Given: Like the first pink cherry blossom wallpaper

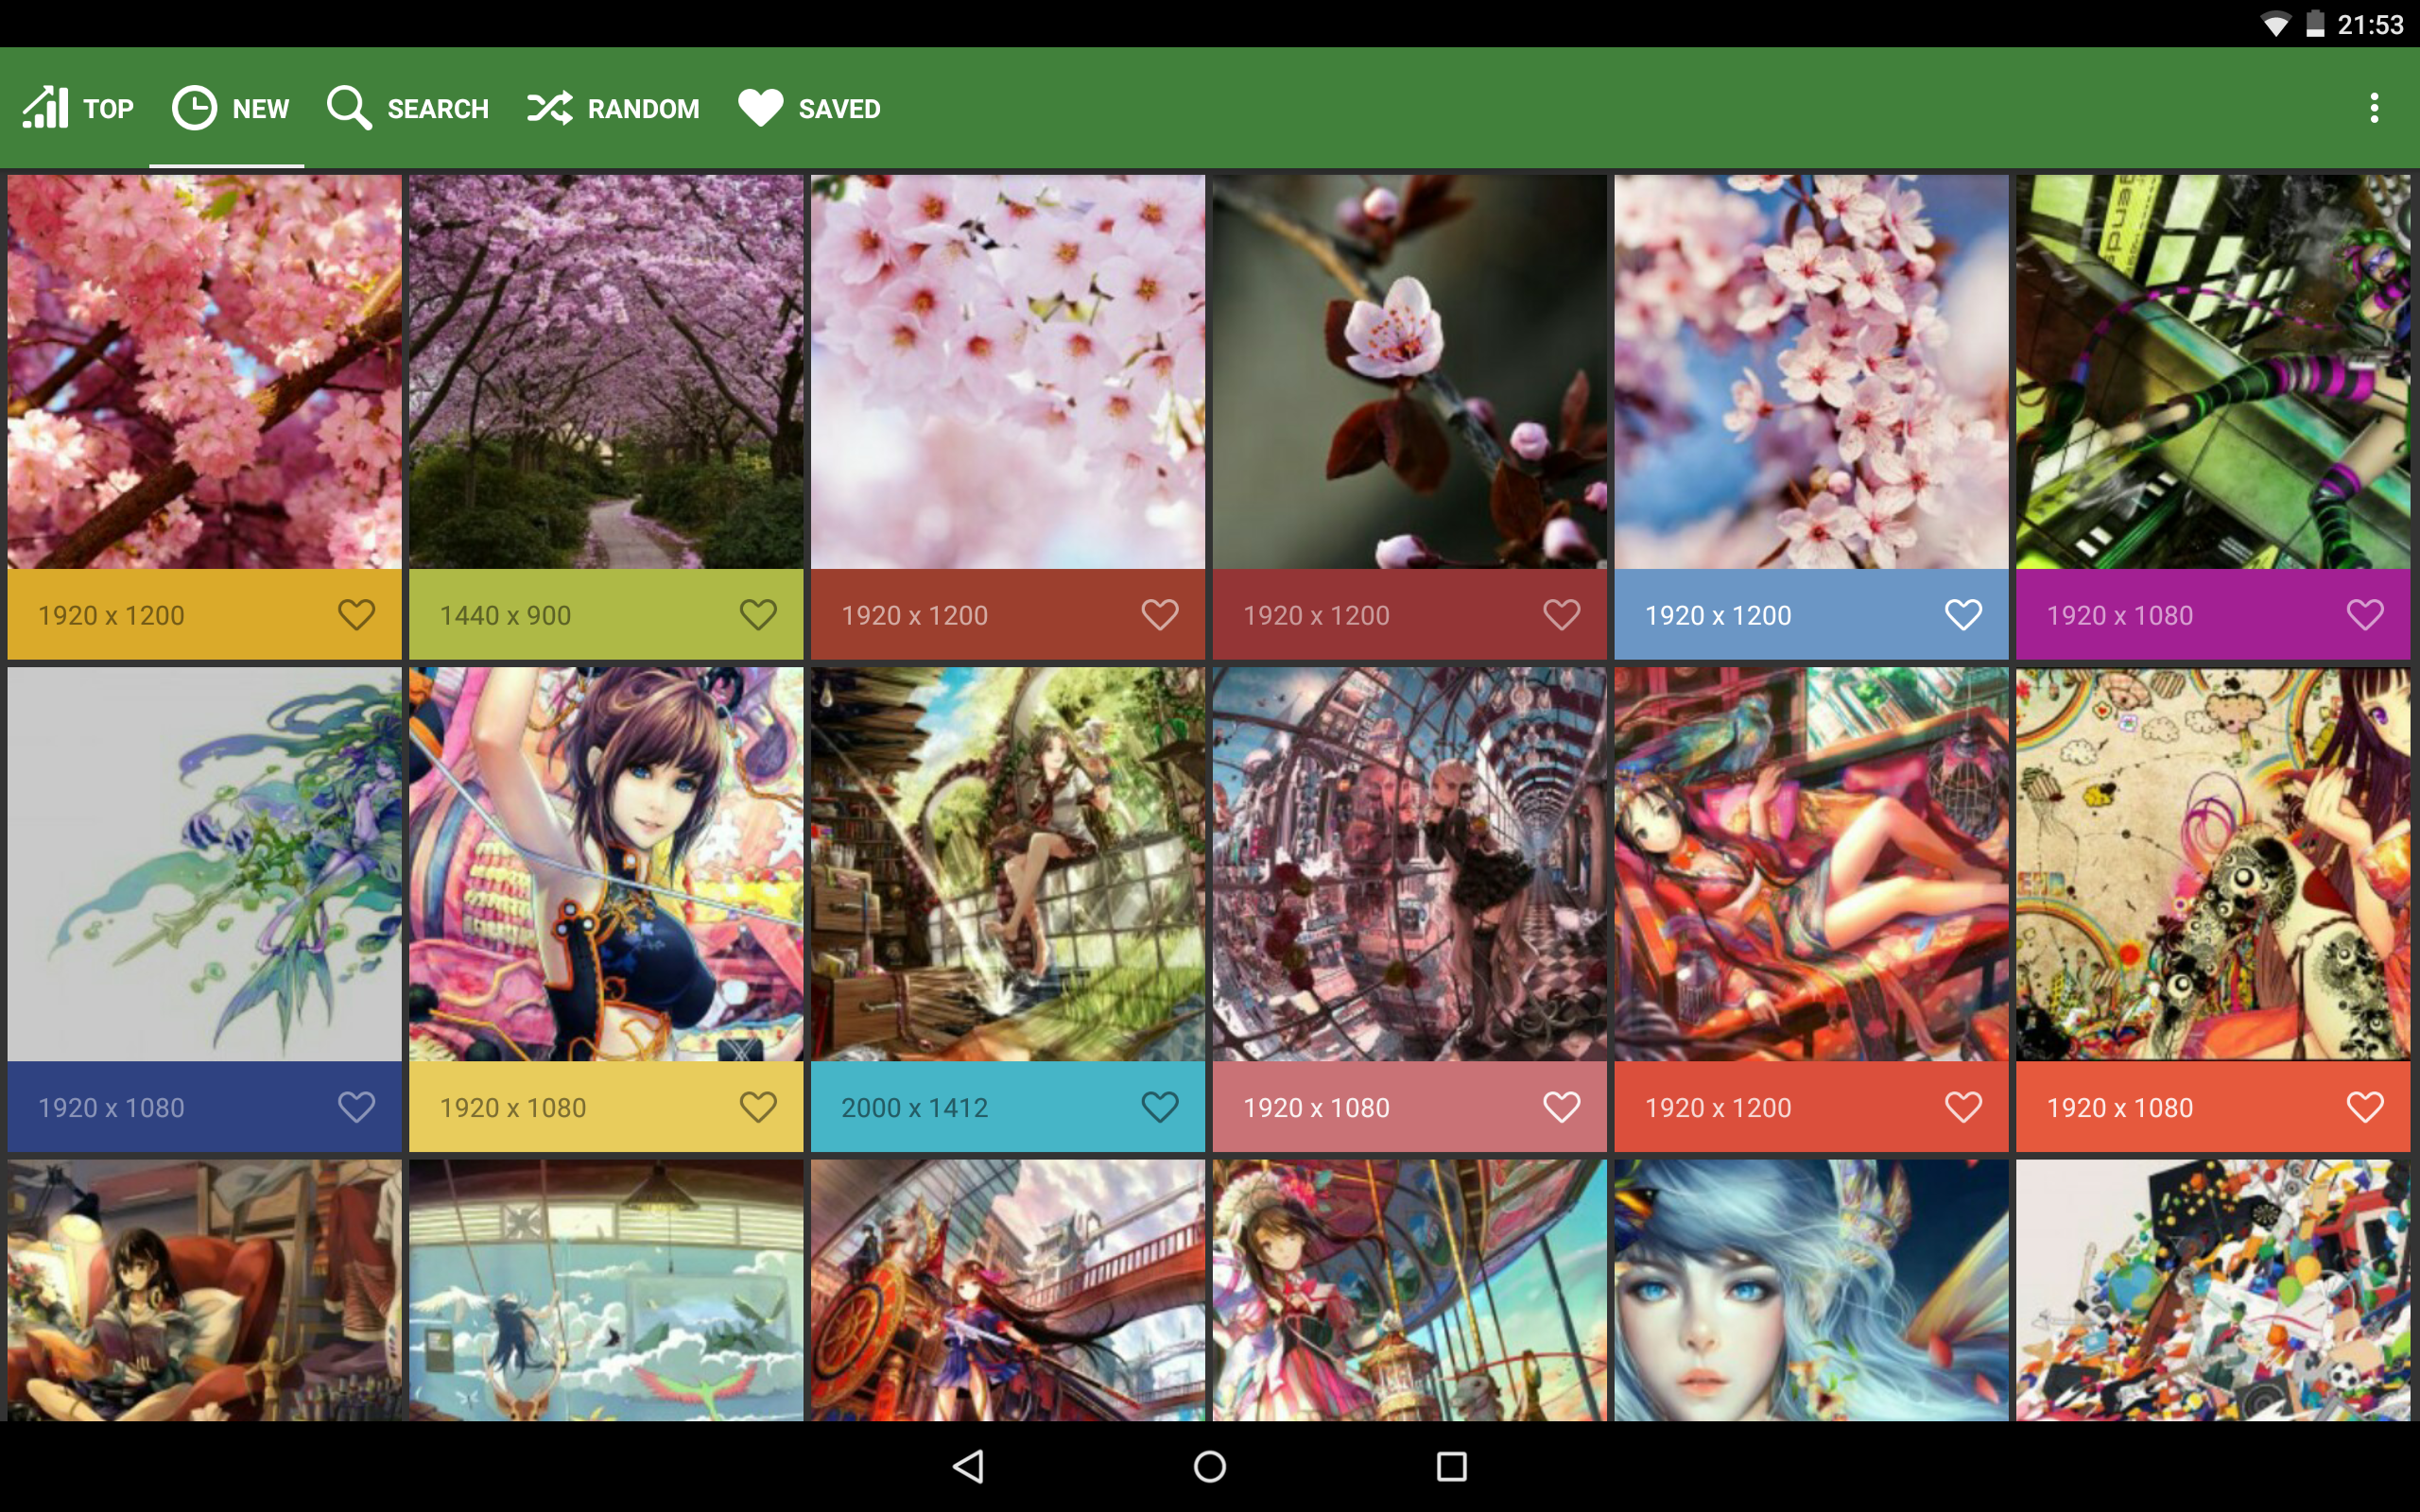Looking at the screenshot, I should (x=356, y=614).
